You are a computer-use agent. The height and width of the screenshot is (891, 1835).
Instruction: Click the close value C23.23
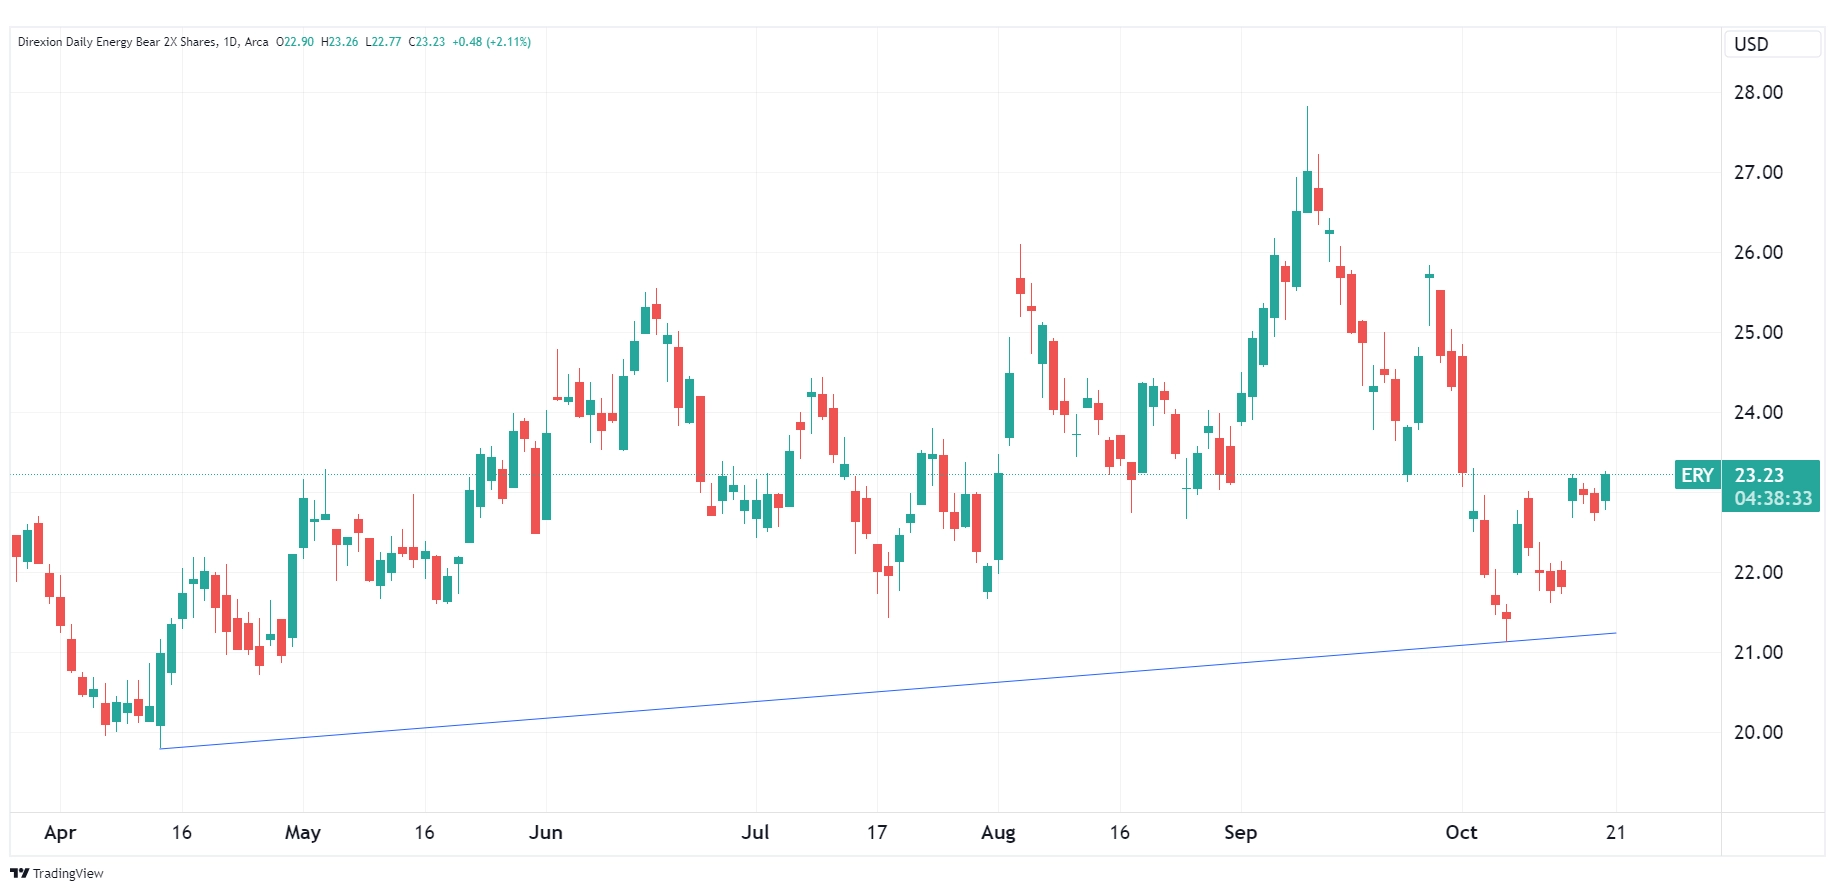pos(427,42)
